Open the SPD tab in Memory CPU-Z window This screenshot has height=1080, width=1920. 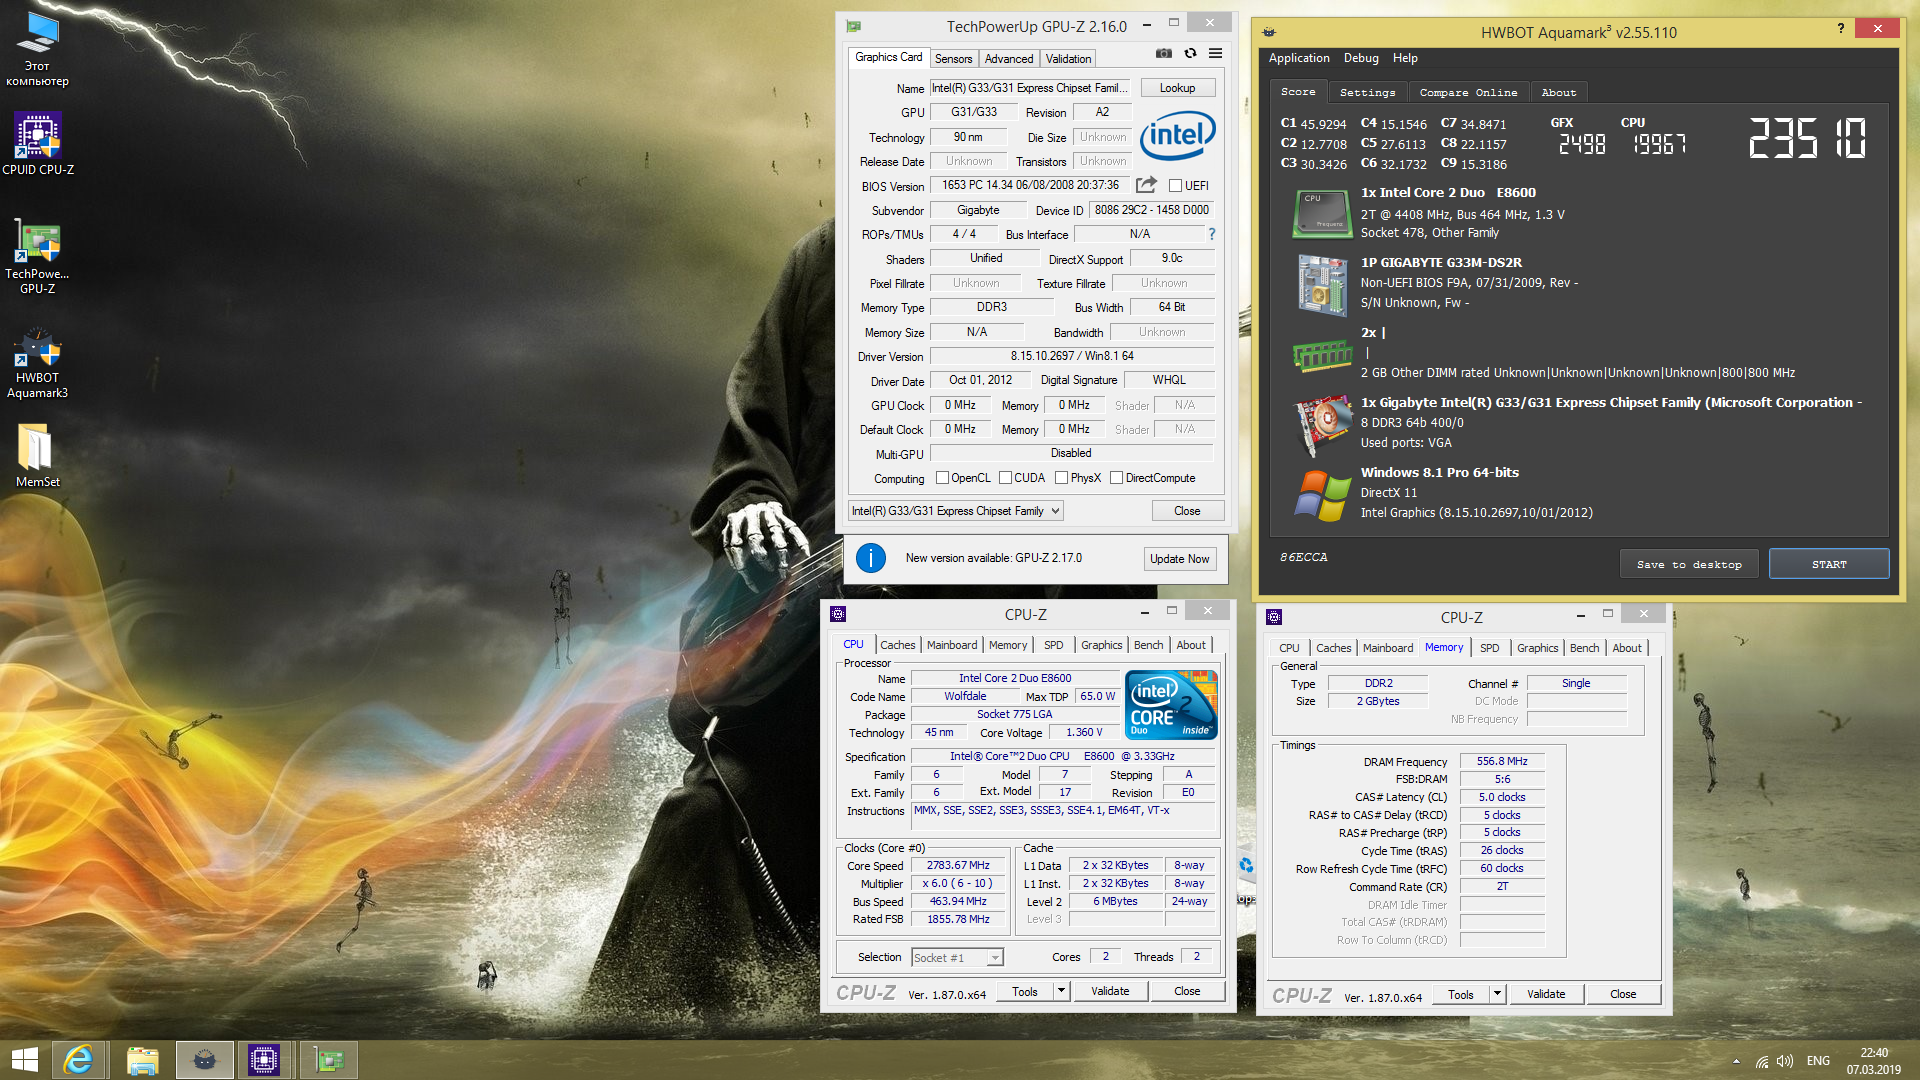pyautogui.click(x=1489, y=648)
